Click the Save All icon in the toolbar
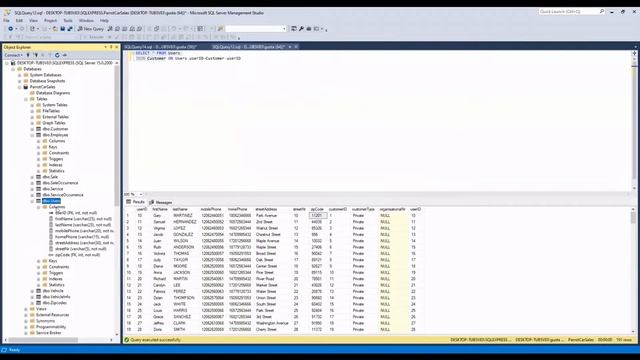 (70, 29)
